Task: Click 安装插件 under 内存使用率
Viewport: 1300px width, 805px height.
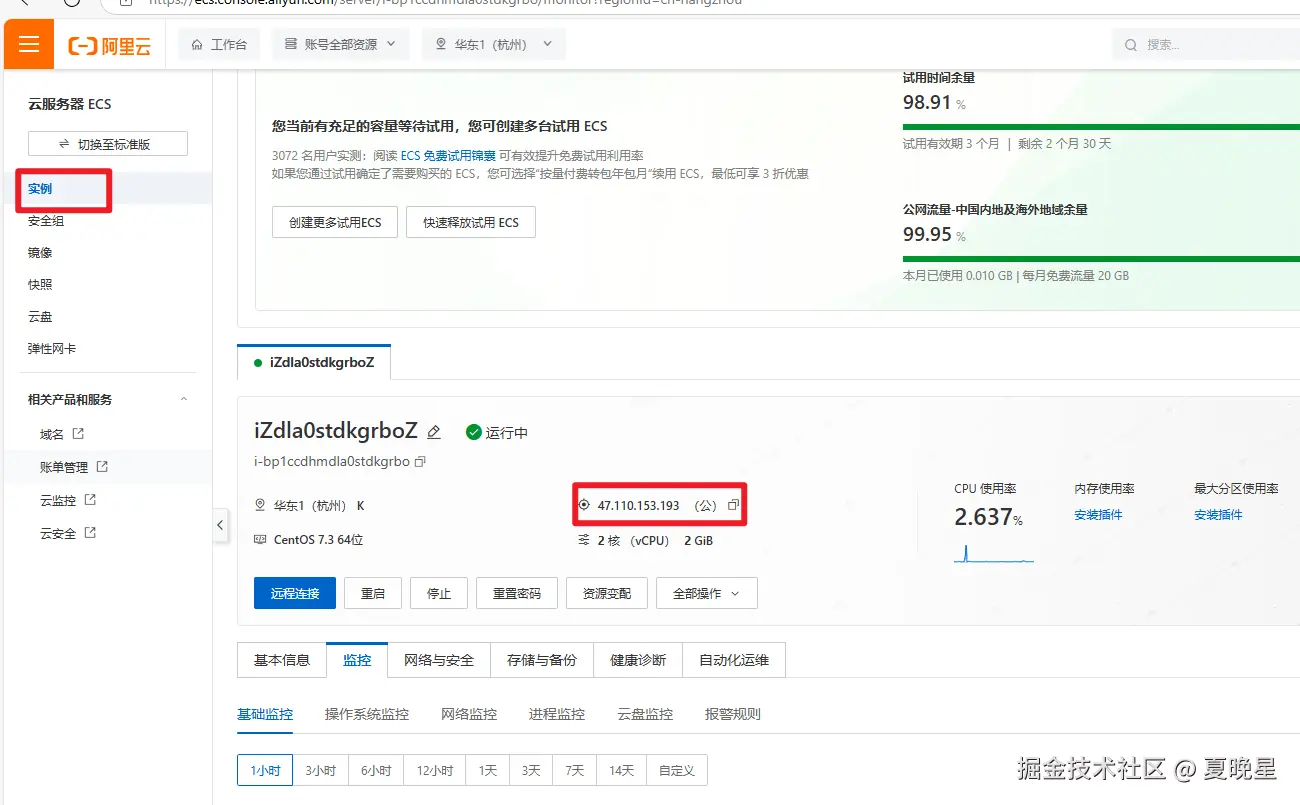Action: point(1098,515)
